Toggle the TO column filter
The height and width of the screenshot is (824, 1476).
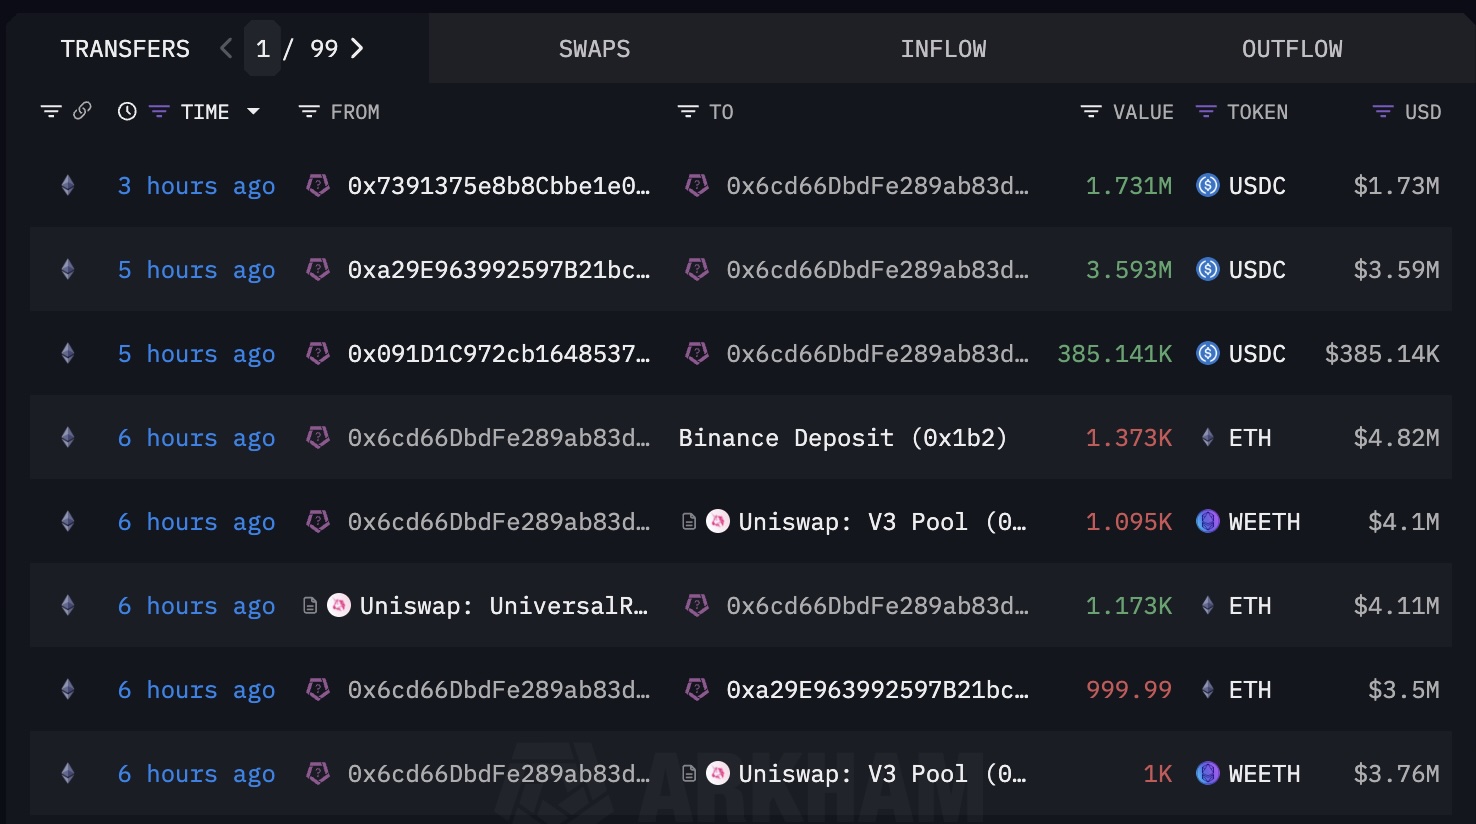688,112
